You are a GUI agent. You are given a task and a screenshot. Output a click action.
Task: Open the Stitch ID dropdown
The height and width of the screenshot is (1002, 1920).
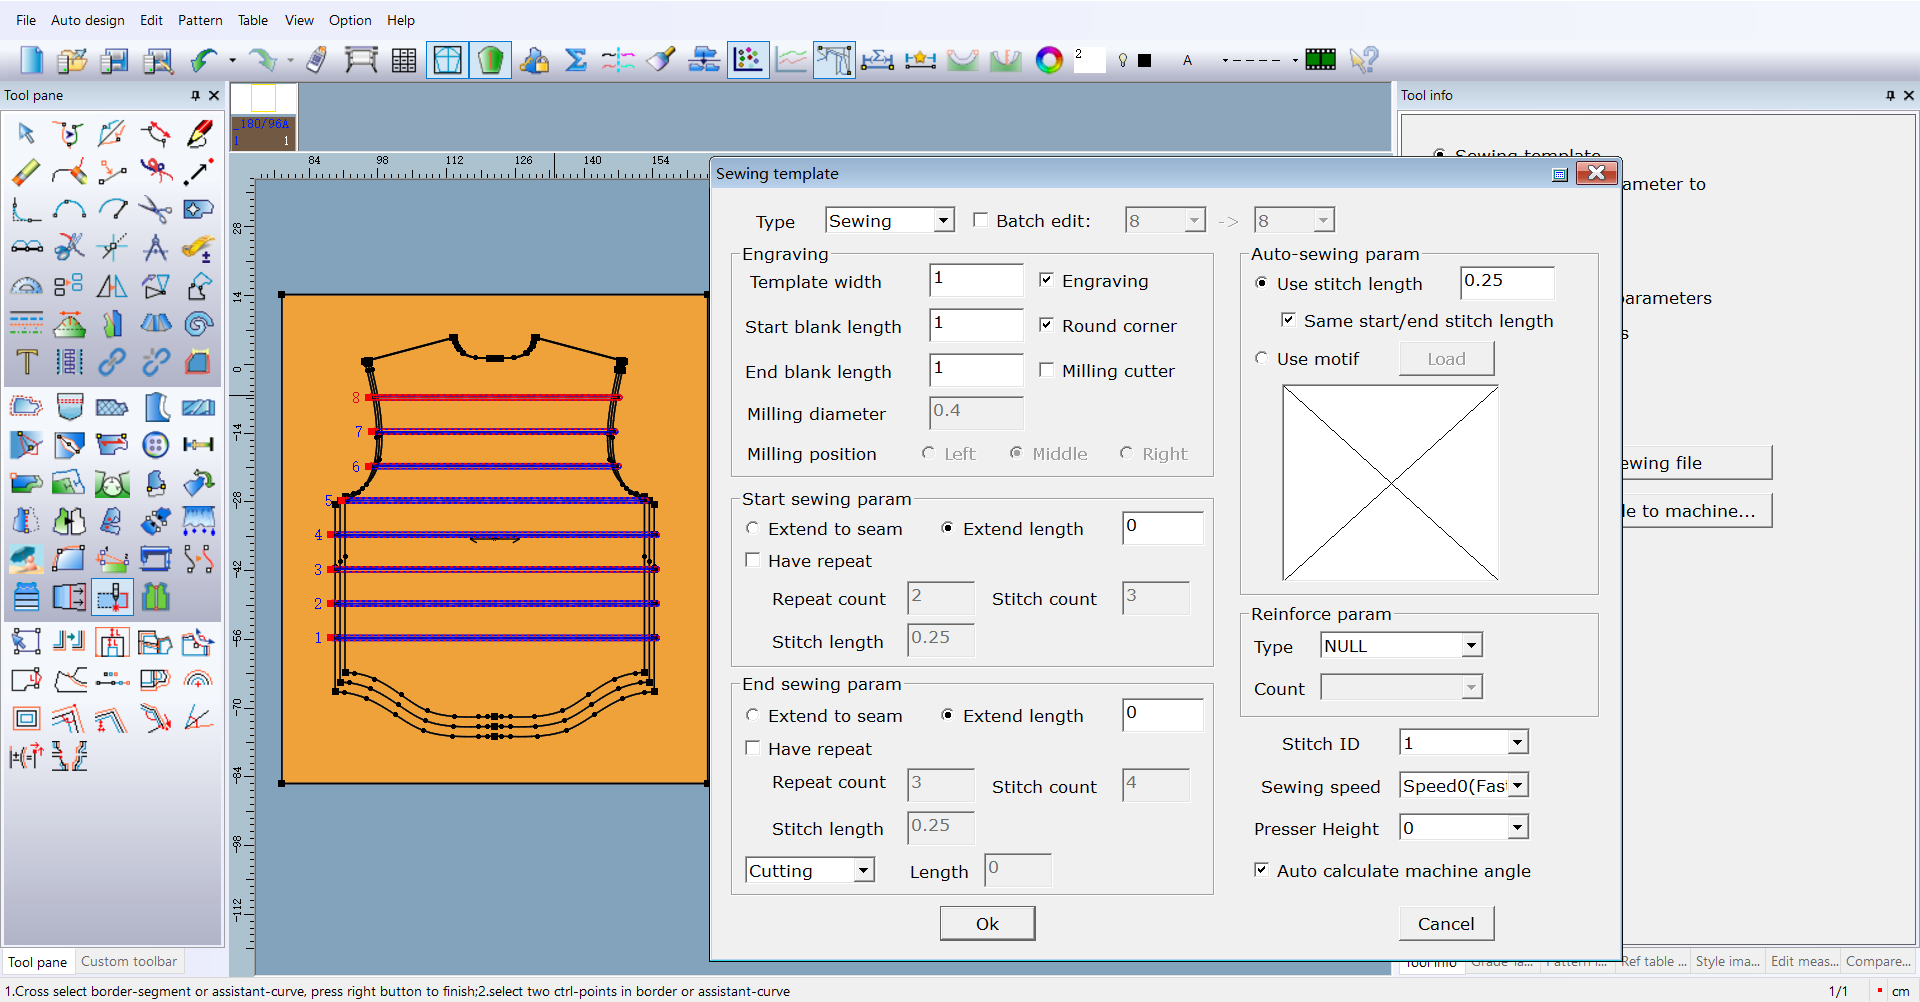(x=1517, y=742)
